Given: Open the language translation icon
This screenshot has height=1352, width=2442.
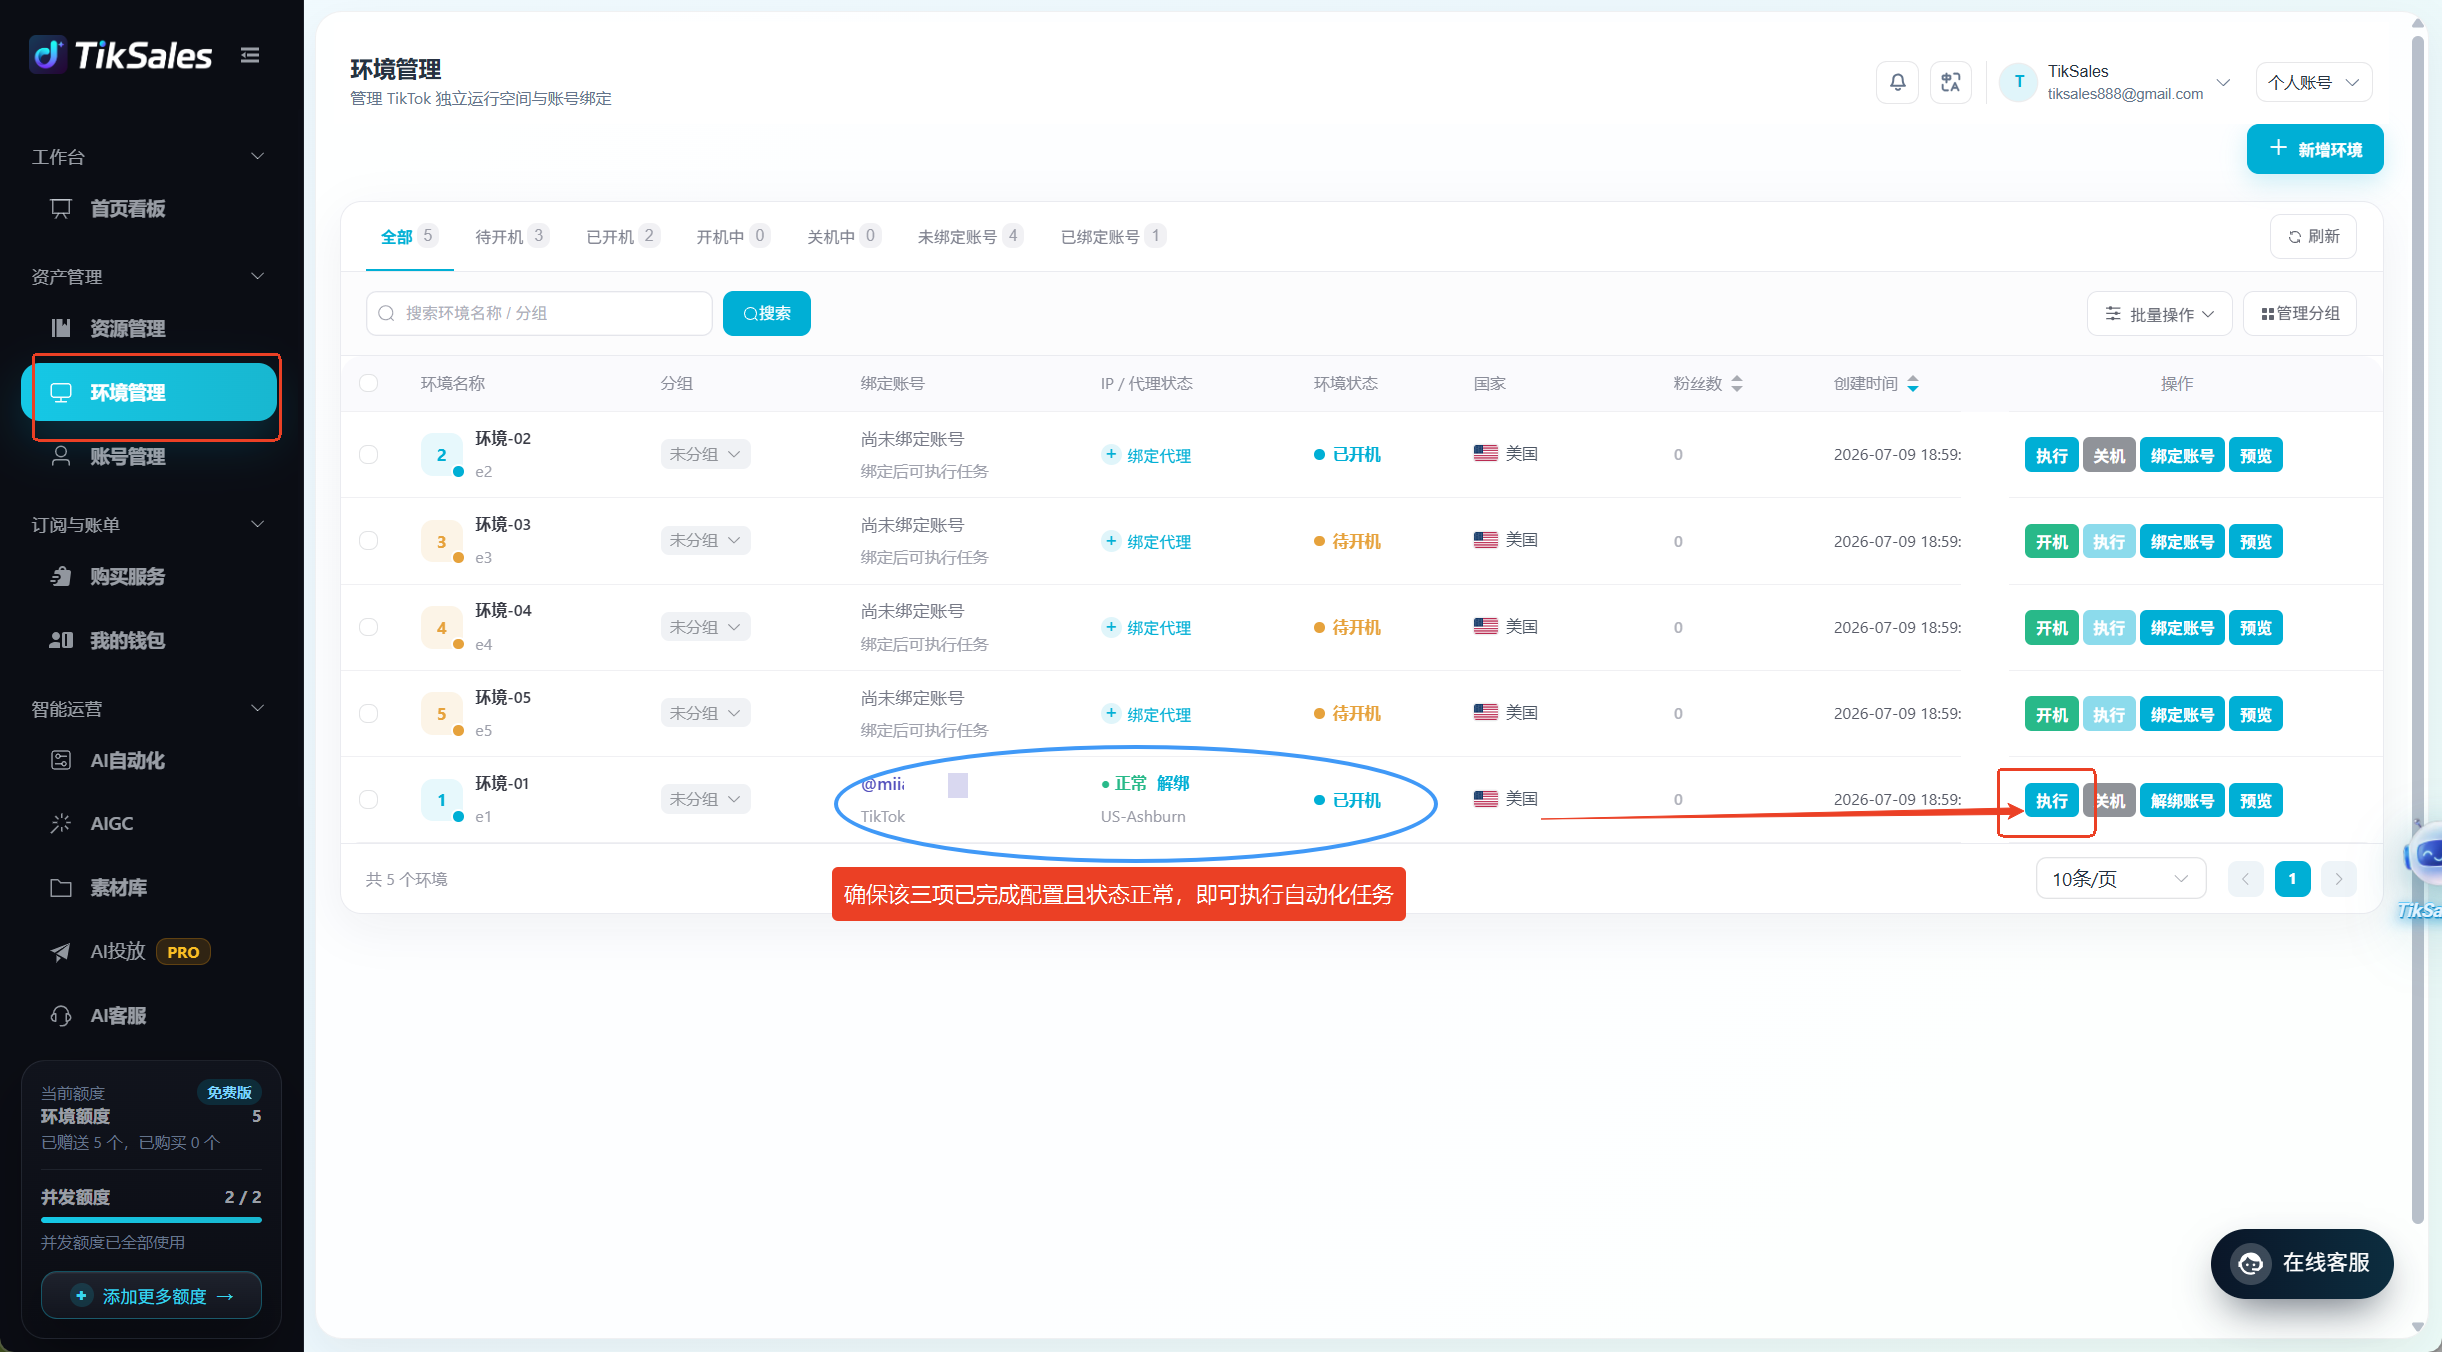Looking at the screenshot, I should [x=1950, y=82].
